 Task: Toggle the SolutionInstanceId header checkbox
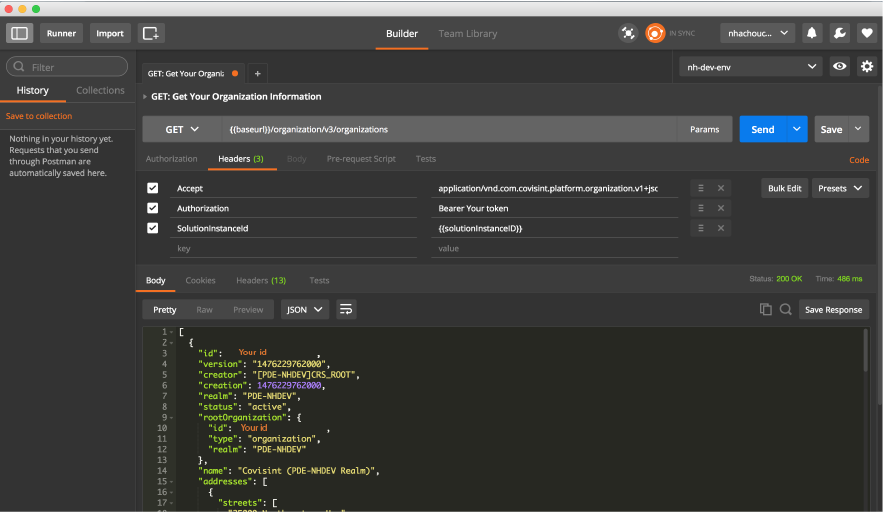pos(153,228)
